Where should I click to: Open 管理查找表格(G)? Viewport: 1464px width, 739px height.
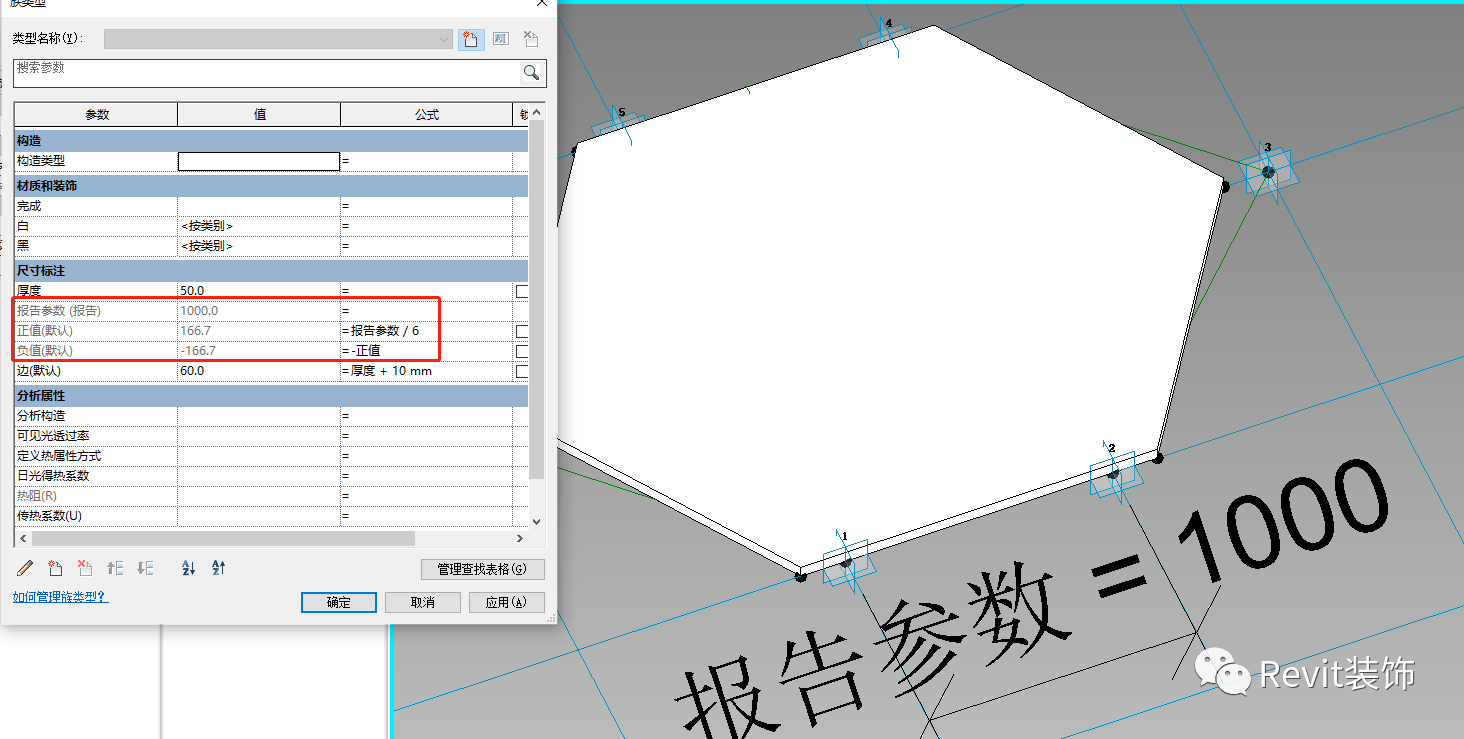click(x=483, y=569)
